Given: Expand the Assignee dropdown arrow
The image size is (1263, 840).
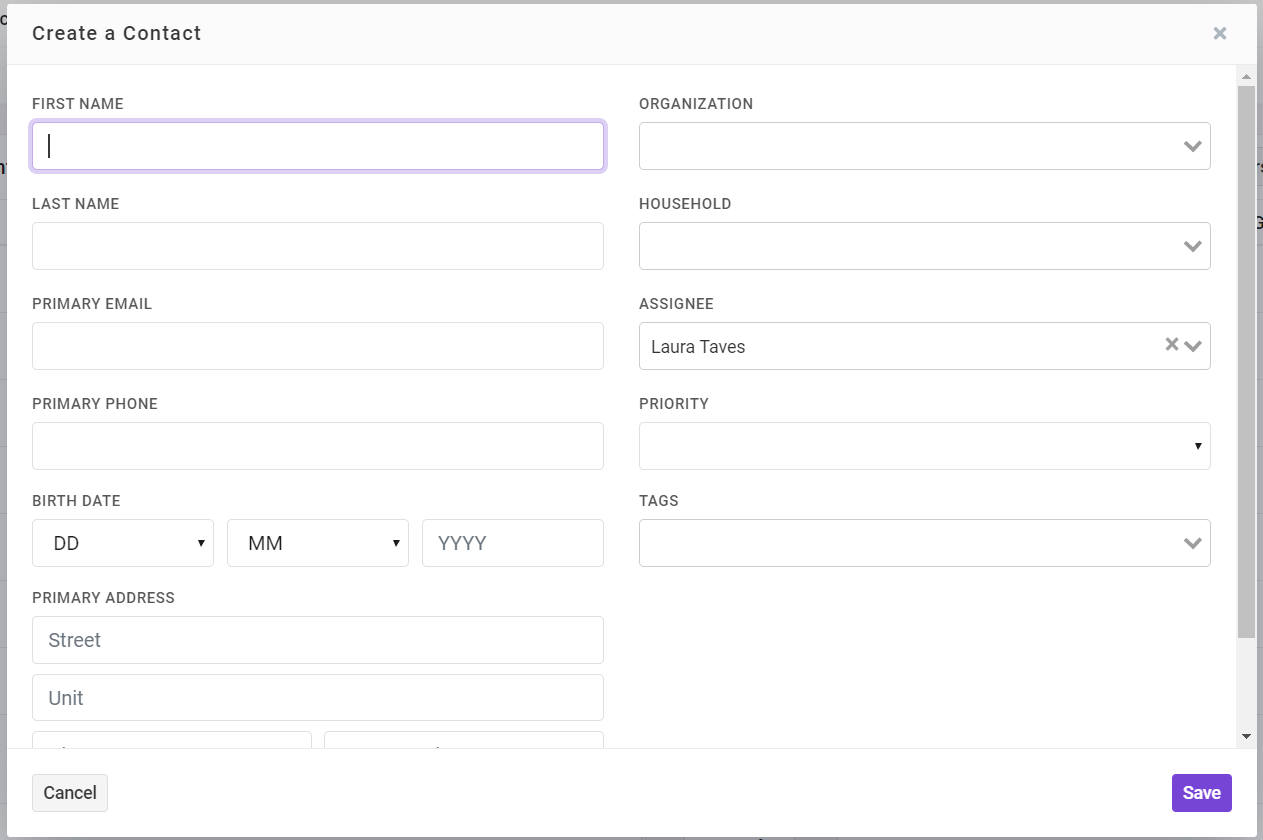Looking at the screenshot, I should click(1192, 346).
